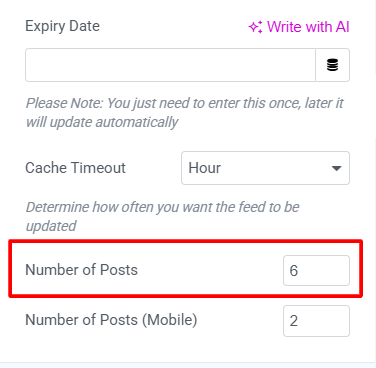Click the digit 2 inside the mobile field
Viewport: 376px width, 368px height.
[x=294, y=321]
